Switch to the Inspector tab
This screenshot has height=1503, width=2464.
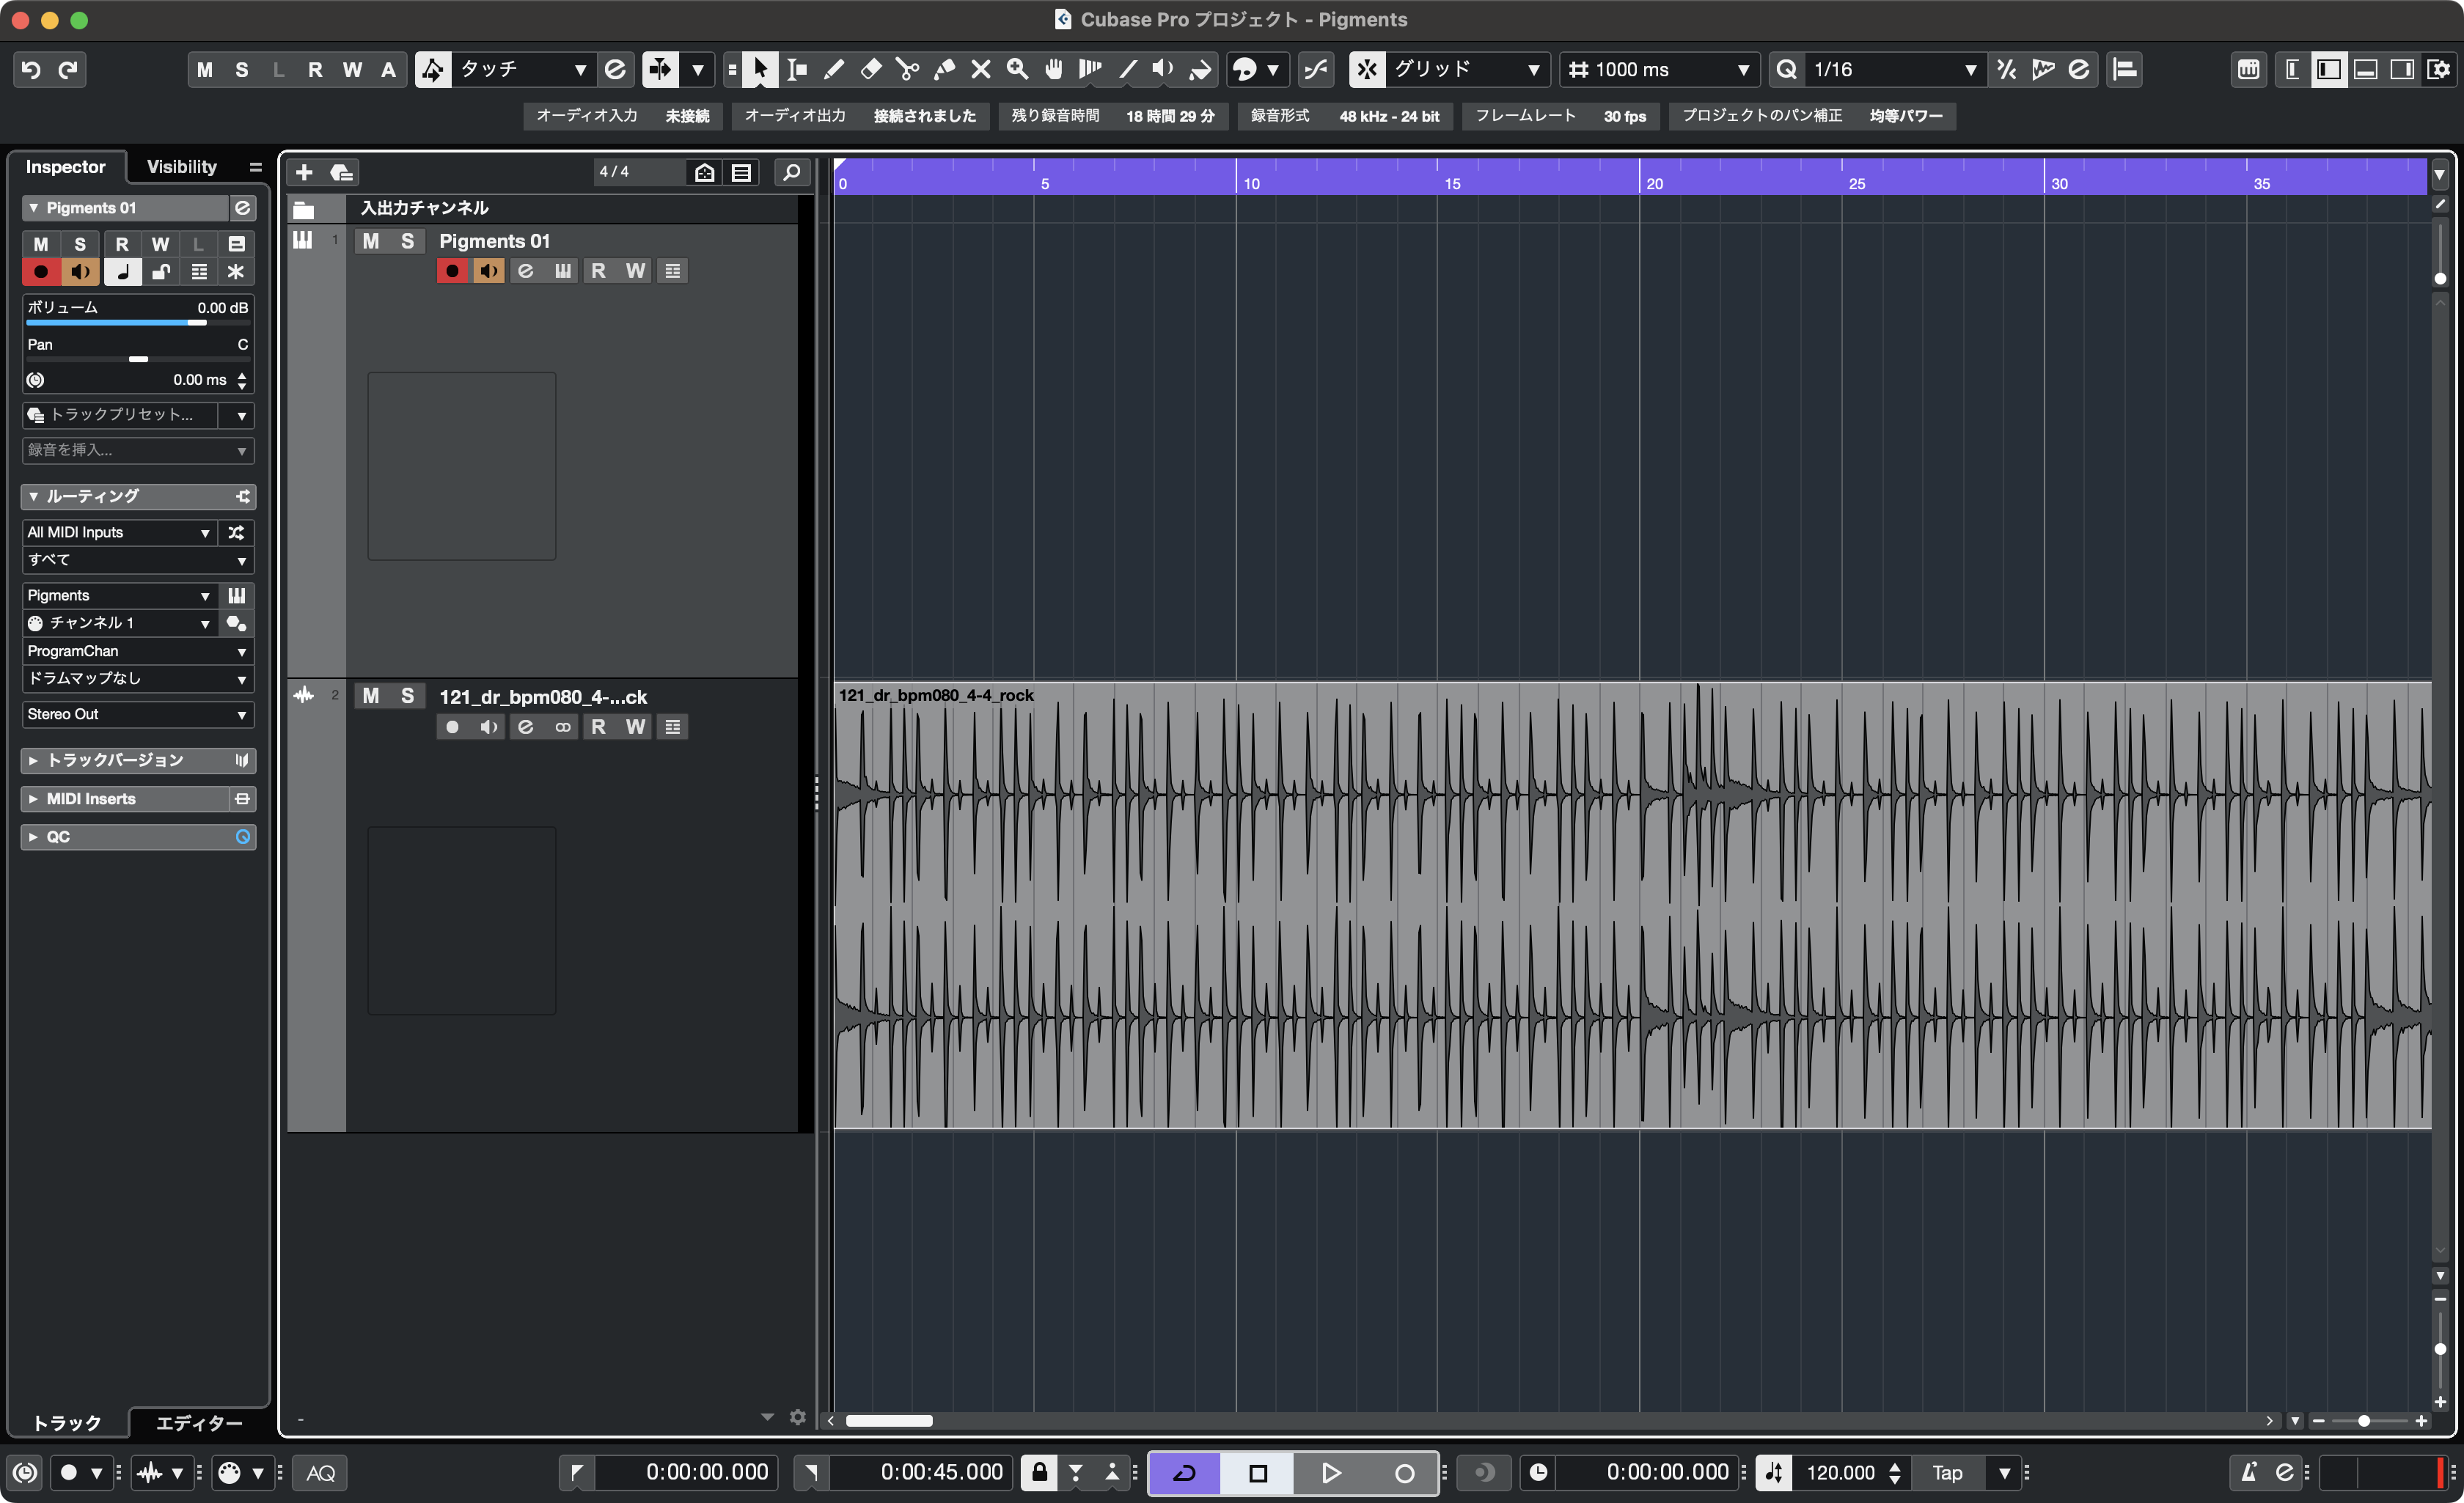click(65, 167)
